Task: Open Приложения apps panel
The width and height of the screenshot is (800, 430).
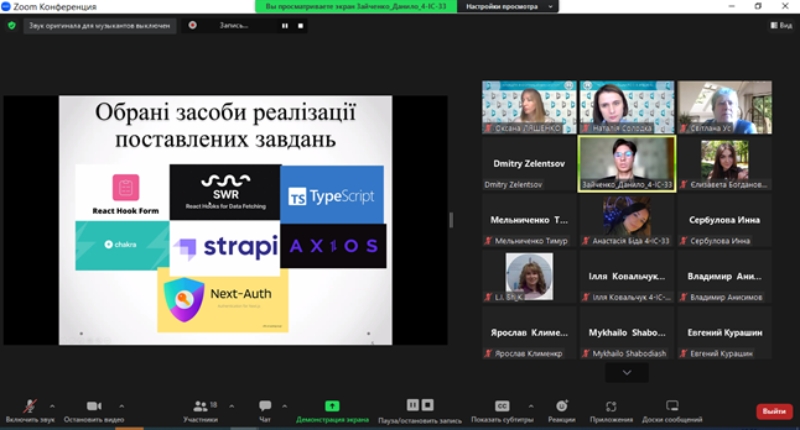Action: pyautogui.click(x=611, y=411)
